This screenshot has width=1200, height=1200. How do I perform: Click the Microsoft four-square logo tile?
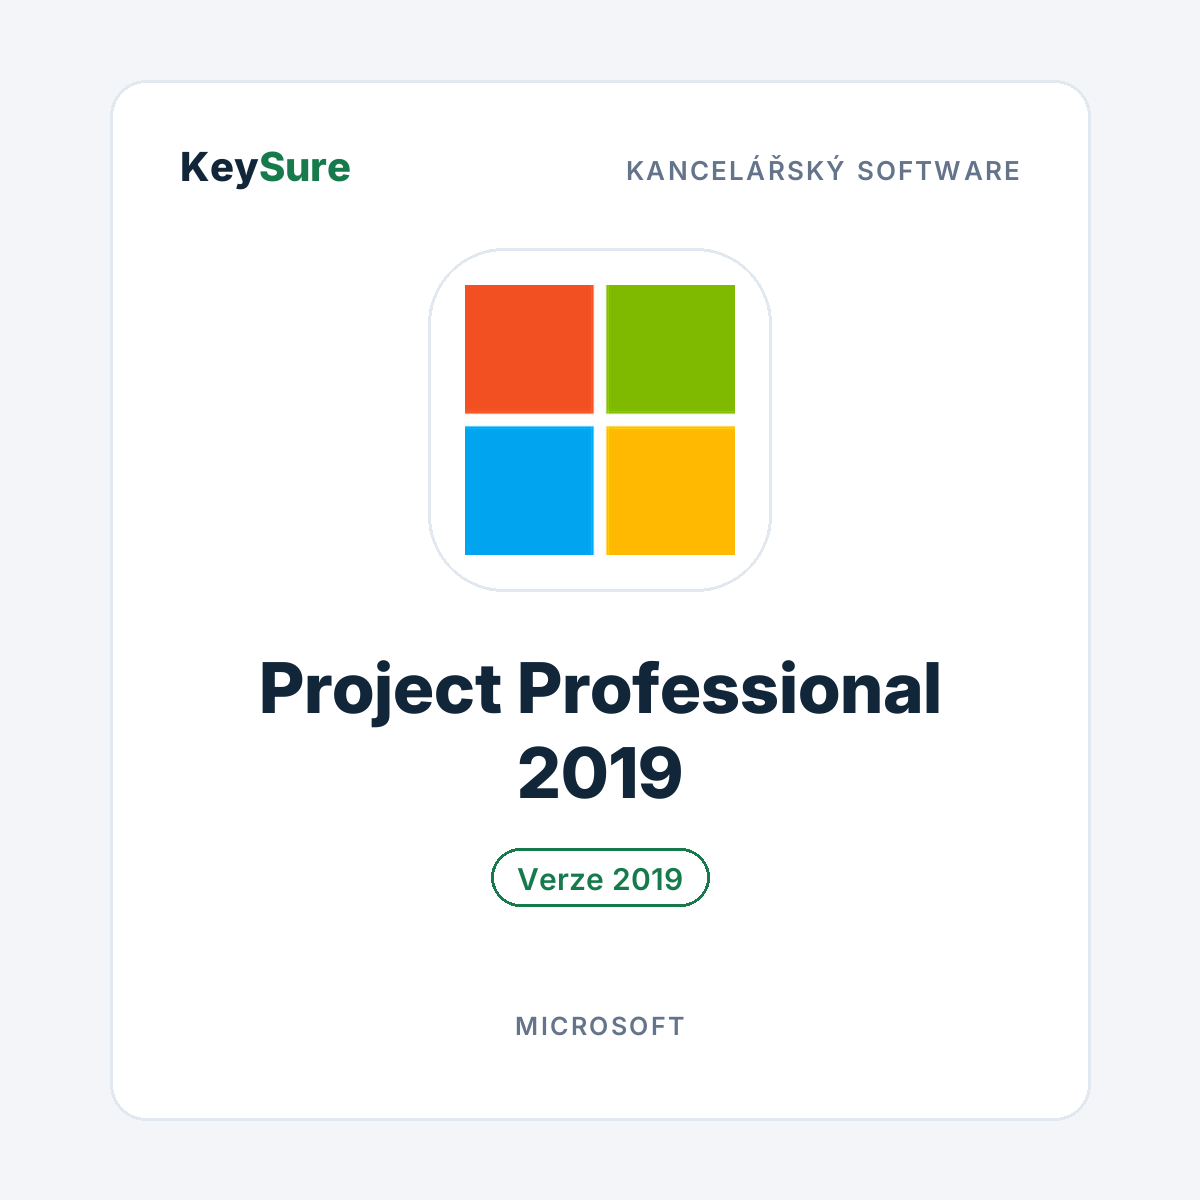coord(600,420)
